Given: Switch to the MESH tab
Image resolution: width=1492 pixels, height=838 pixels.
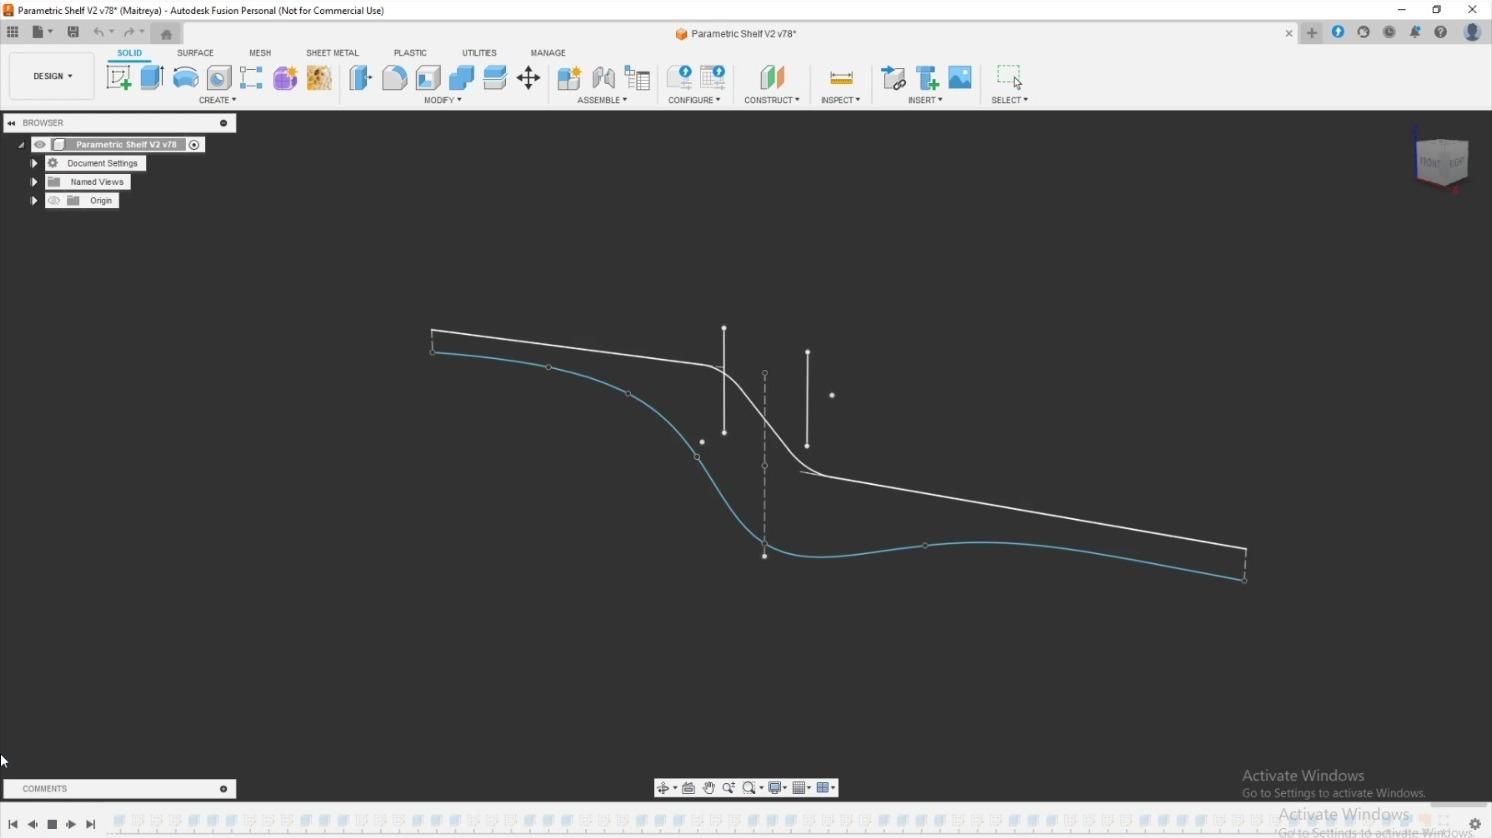Looking at the screenshot, I should point(260,53).
